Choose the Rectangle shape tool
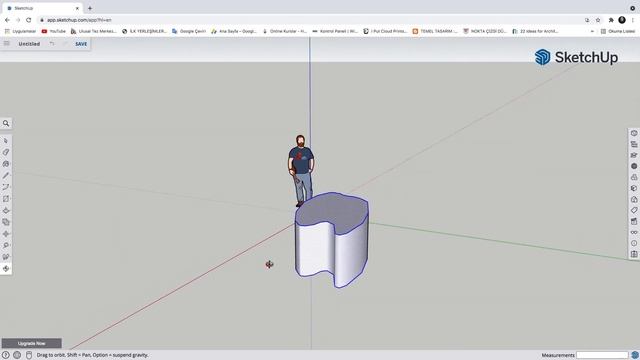This screenshot has height=360, width=640. [6, 199]
